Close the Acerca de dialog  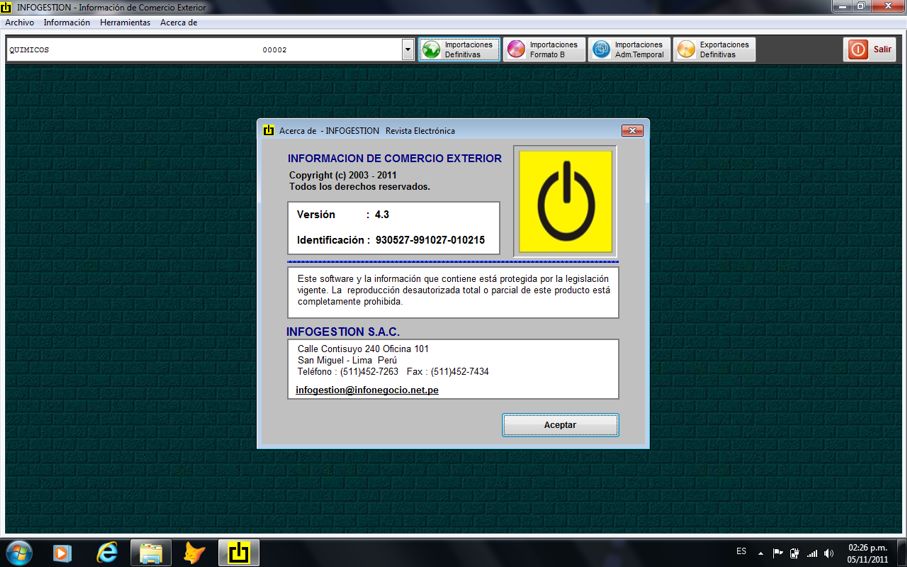coord(632,130)
